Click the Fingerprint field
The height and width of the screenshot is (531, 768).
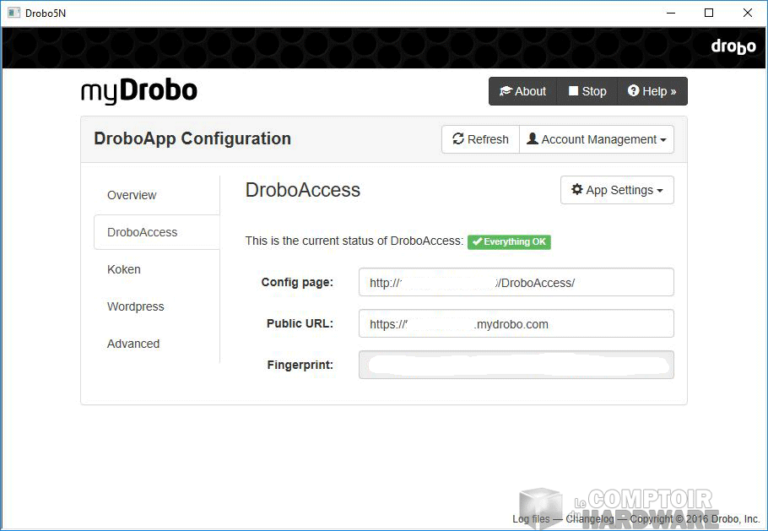pyautogui.click(x=516, y=365)
